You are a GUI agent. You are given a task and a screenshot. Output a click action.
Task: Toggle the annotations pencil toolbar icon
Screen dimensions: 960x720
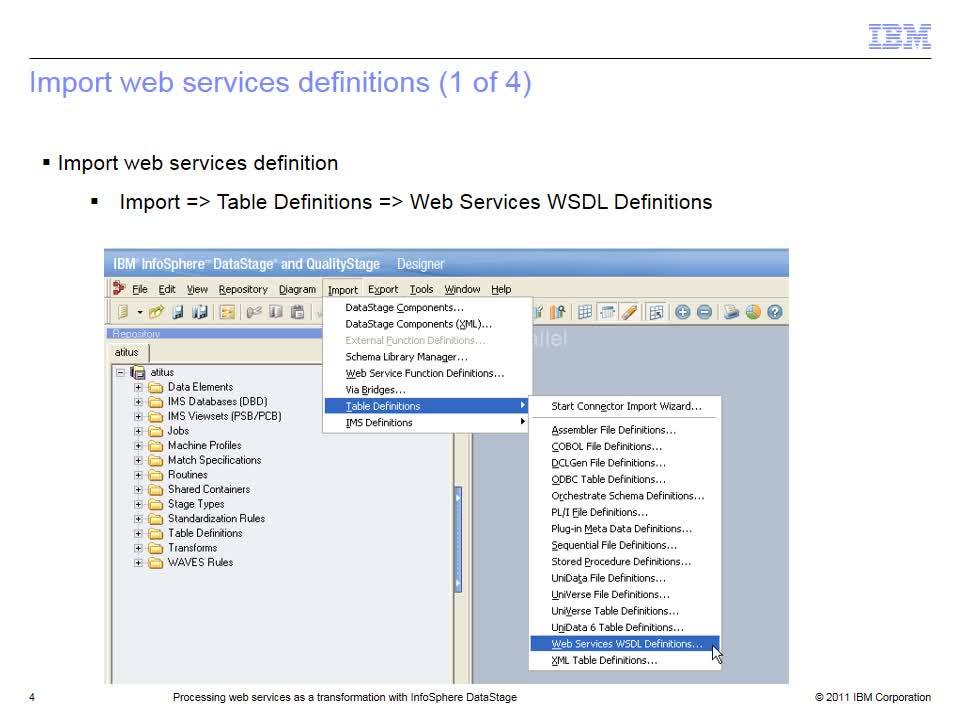[x=629, y=312]
